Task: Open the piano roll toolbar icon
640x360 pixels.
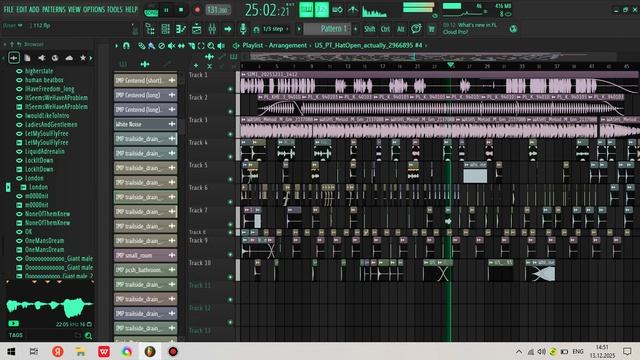Action: (x=181, y=29)
